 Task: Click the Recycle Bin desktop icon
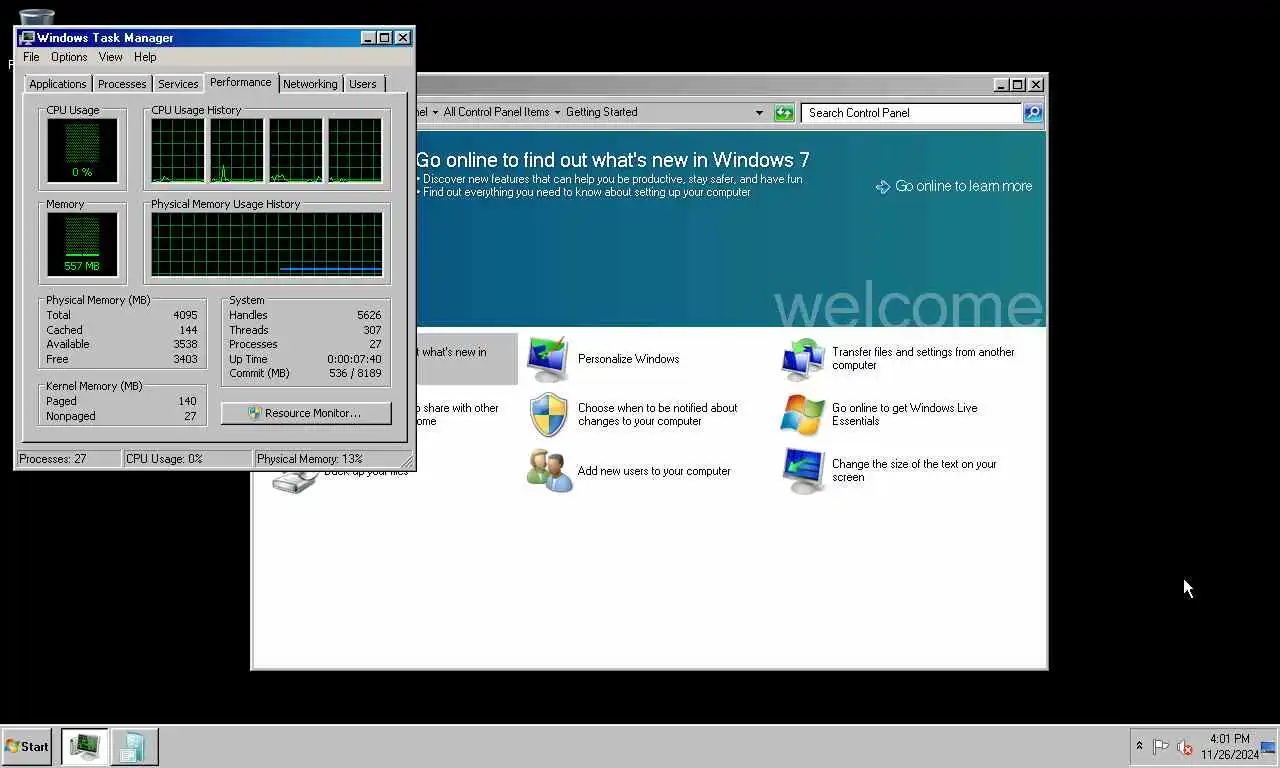pyautogui.click(x=37, y=17)
